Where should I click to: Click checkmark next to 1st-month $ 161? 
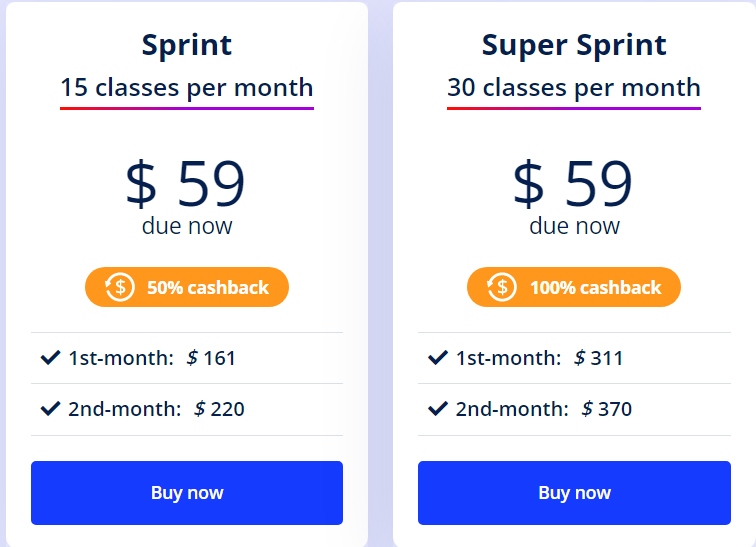(x=51, y=358)
